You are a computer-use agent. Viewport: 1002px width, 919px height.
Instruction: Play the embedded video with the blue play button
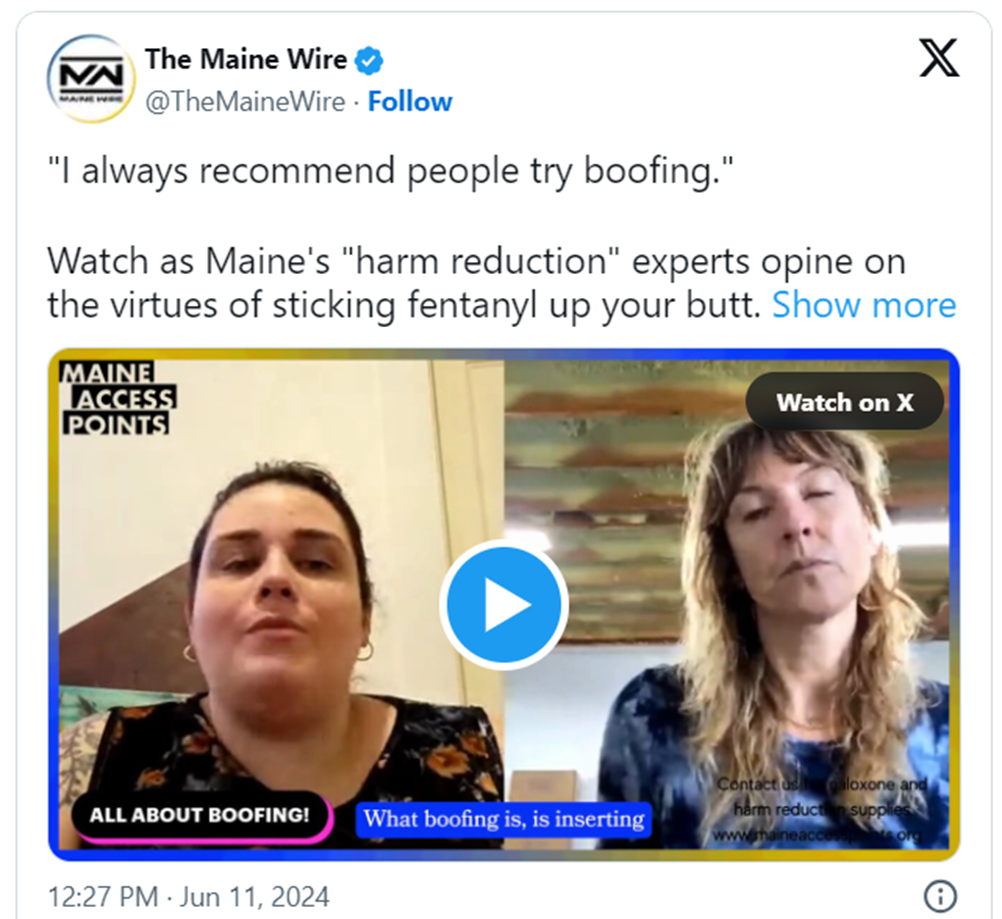(504, 605)
